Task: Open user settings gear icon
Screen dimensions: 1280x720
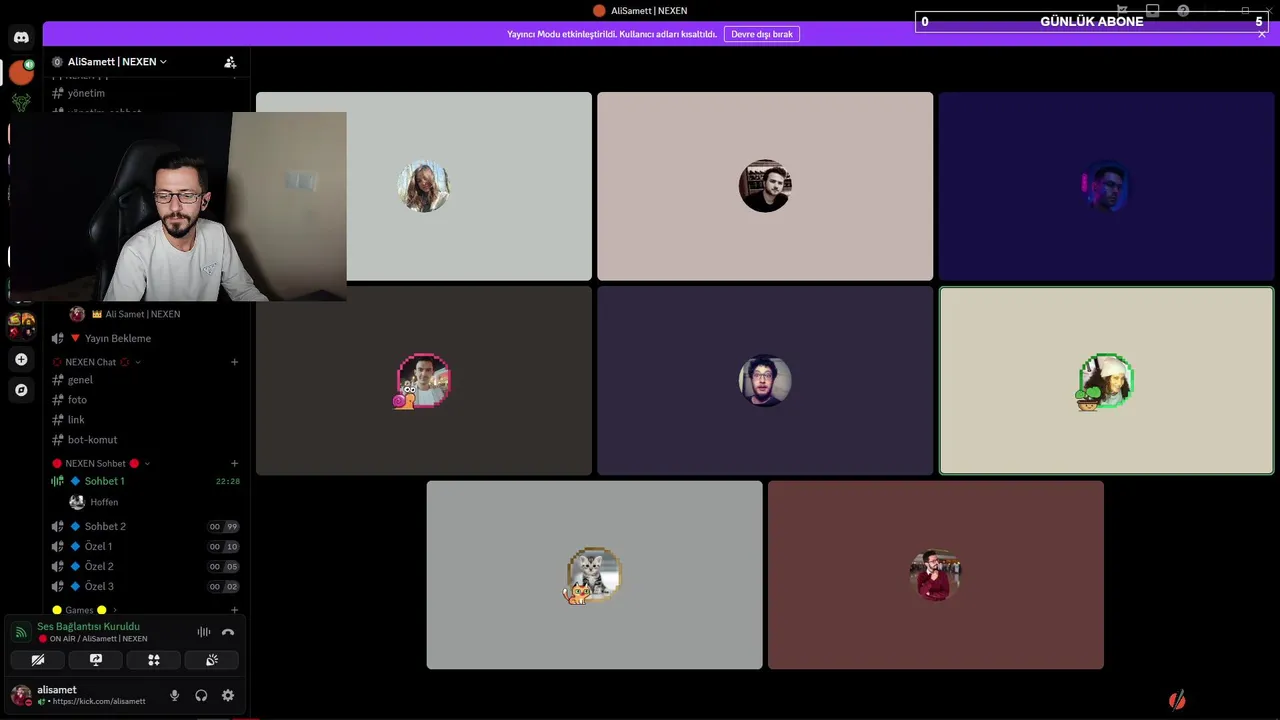Action: click(228, 695)
